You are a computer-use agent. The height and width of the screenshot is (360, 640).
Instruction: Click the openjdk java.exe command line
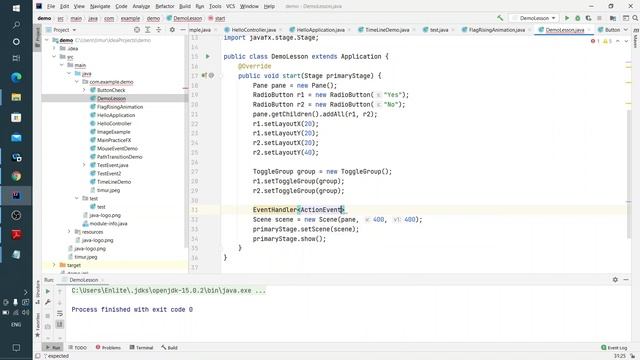tap(169, 291)
